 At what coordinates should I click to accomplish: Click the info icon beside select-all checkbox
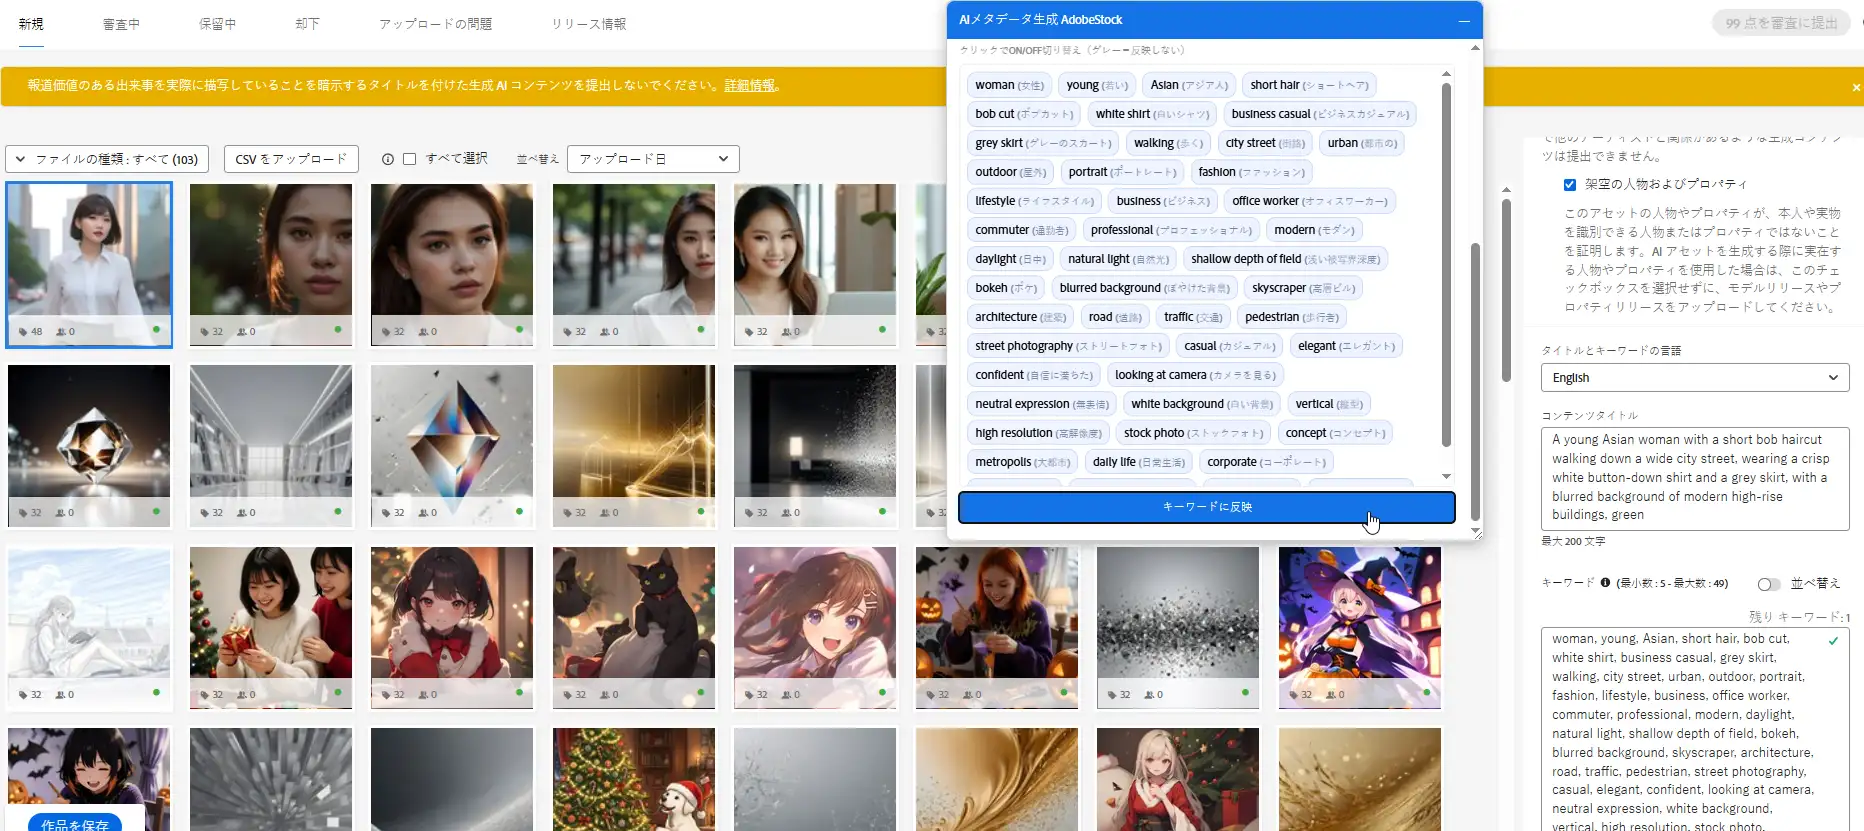(x=388, y=159)
